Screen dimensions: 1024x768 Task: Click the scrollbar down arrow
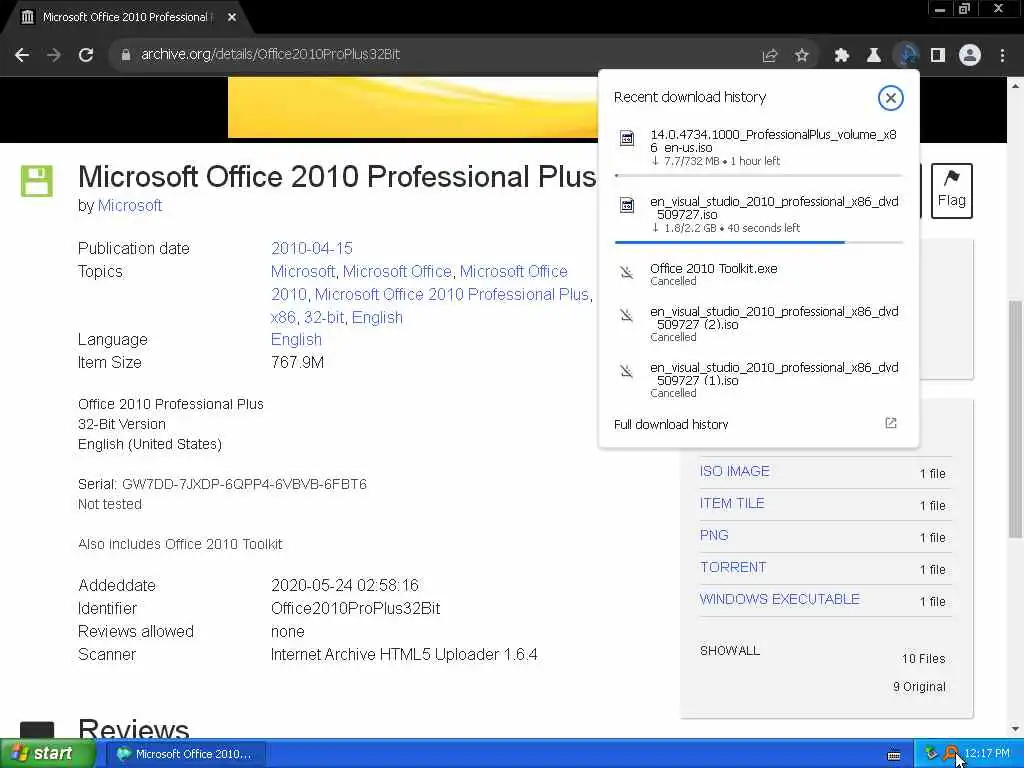click(x=1016, y=729)
